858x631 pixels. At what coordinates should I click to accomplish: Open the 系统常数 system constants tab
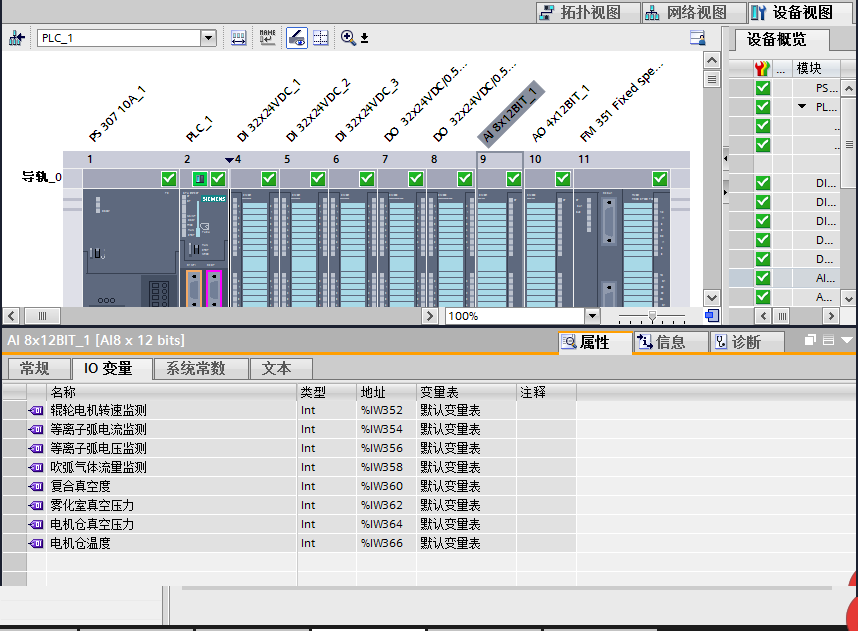tap(201, 368)
